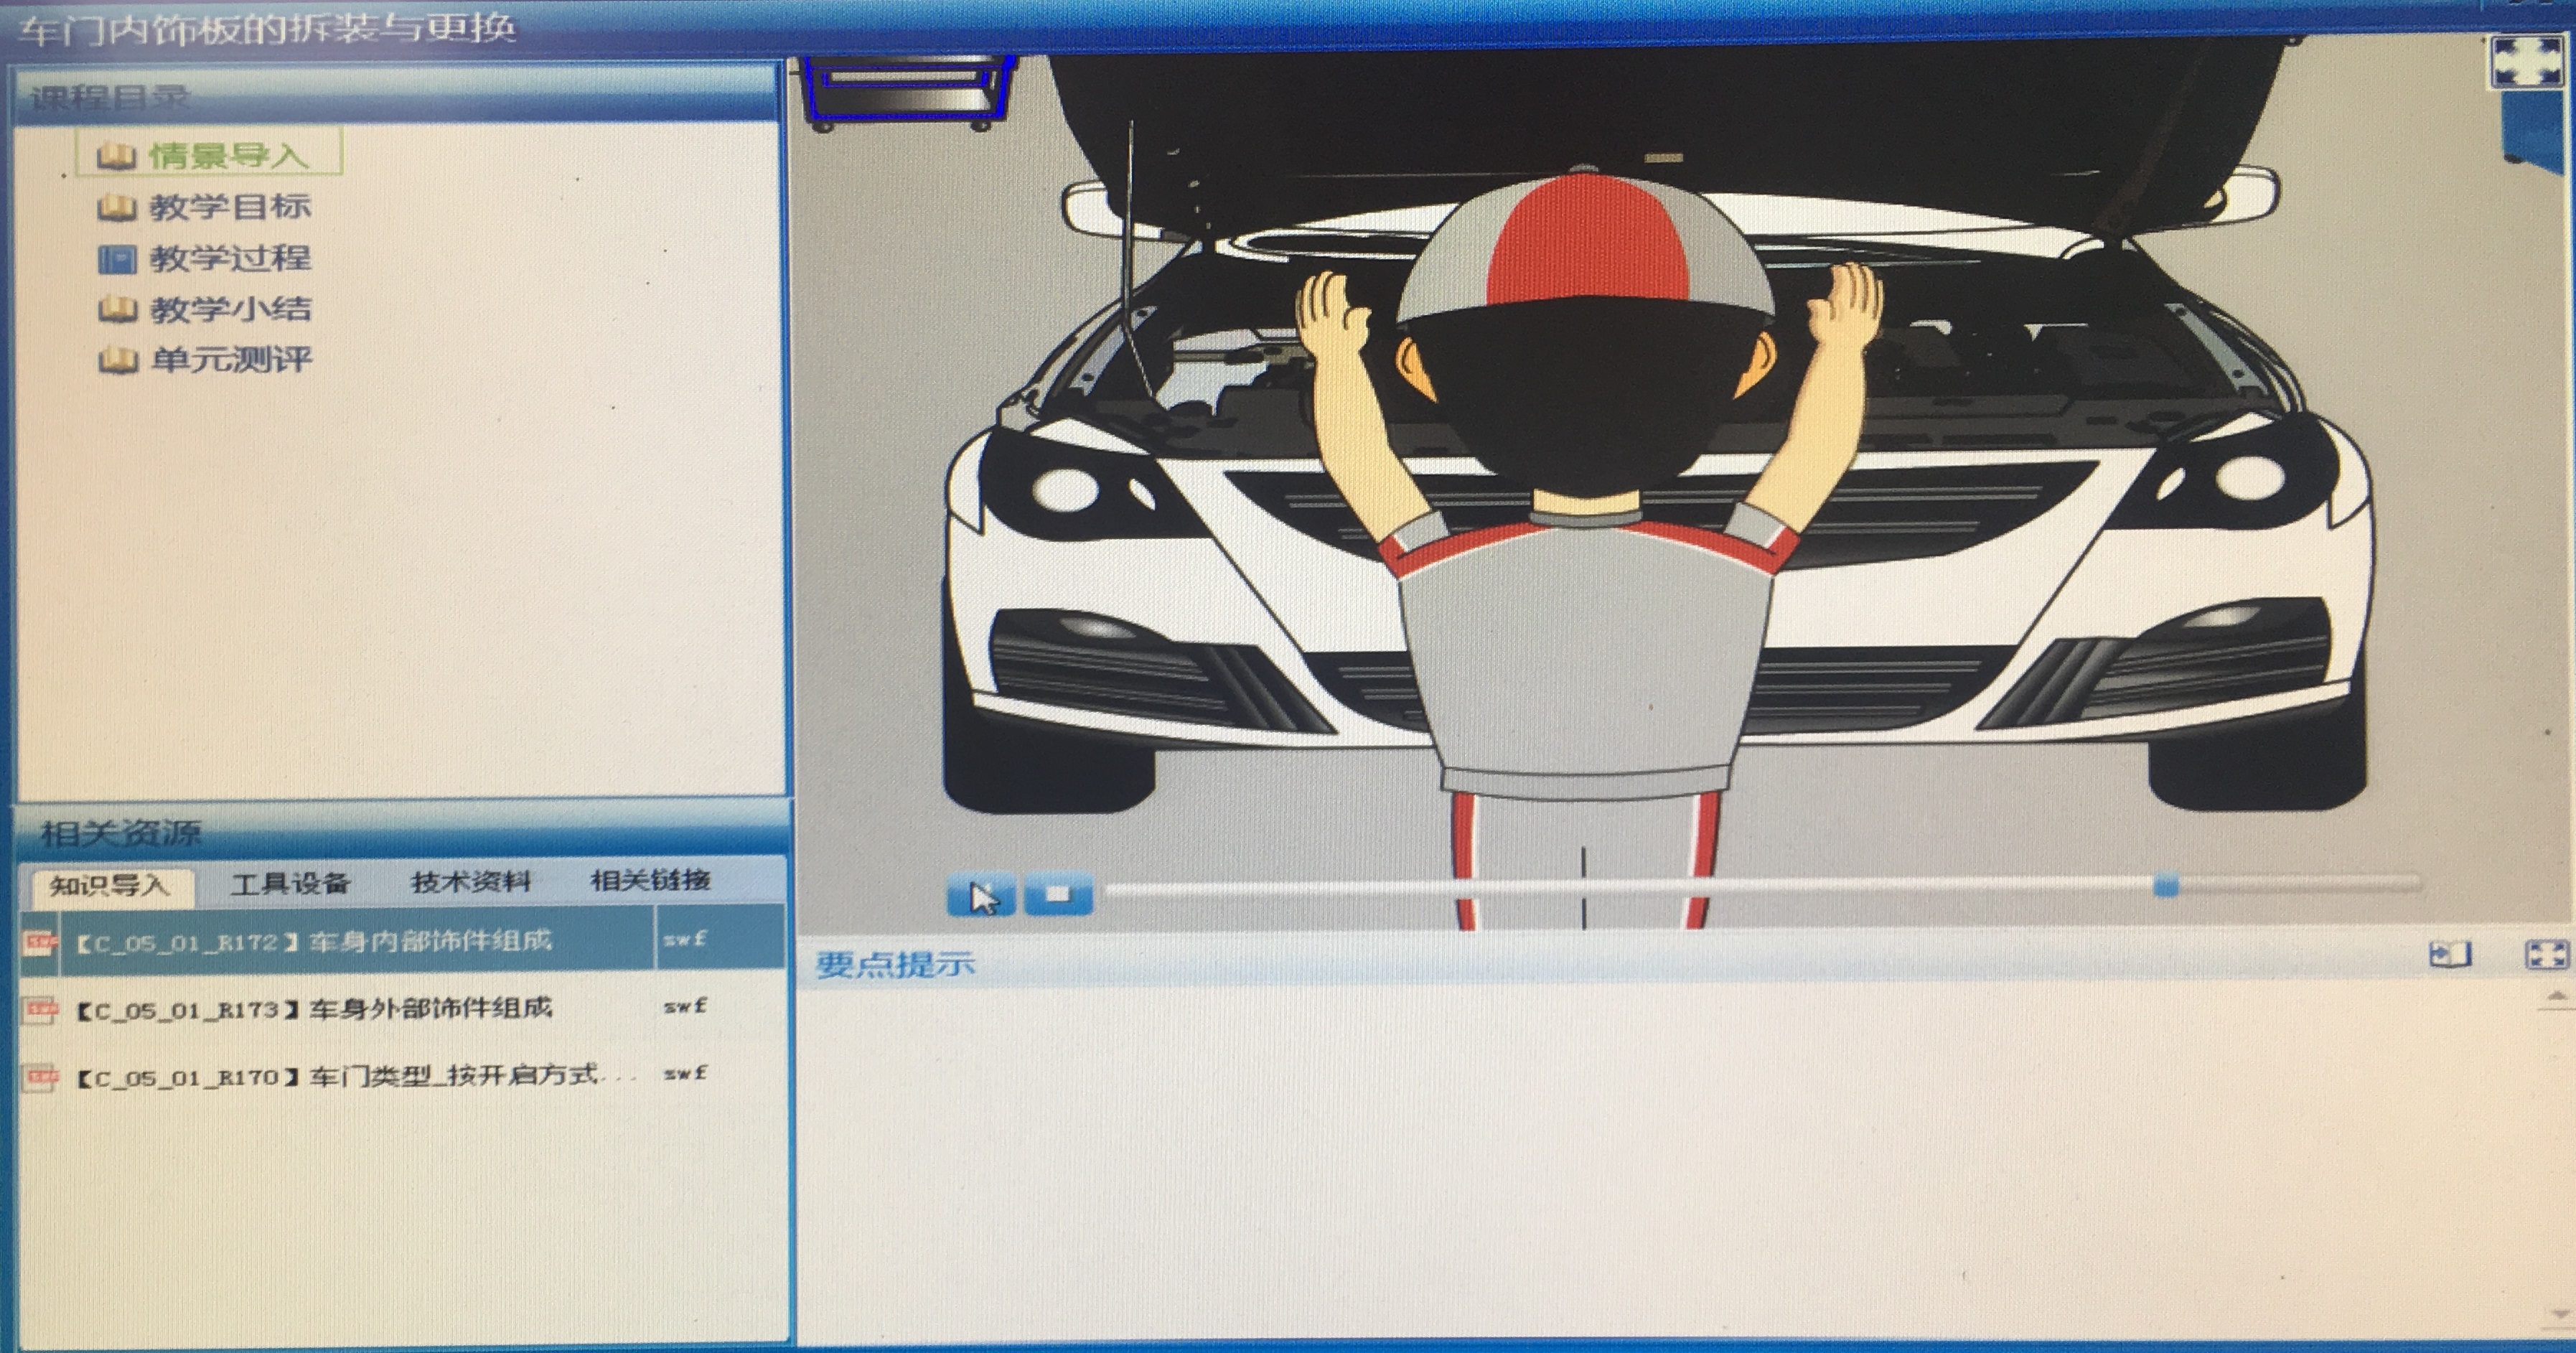Switch to 技术资料 tab
This screenshot has width=2576, height=1353.
[470, 882]
